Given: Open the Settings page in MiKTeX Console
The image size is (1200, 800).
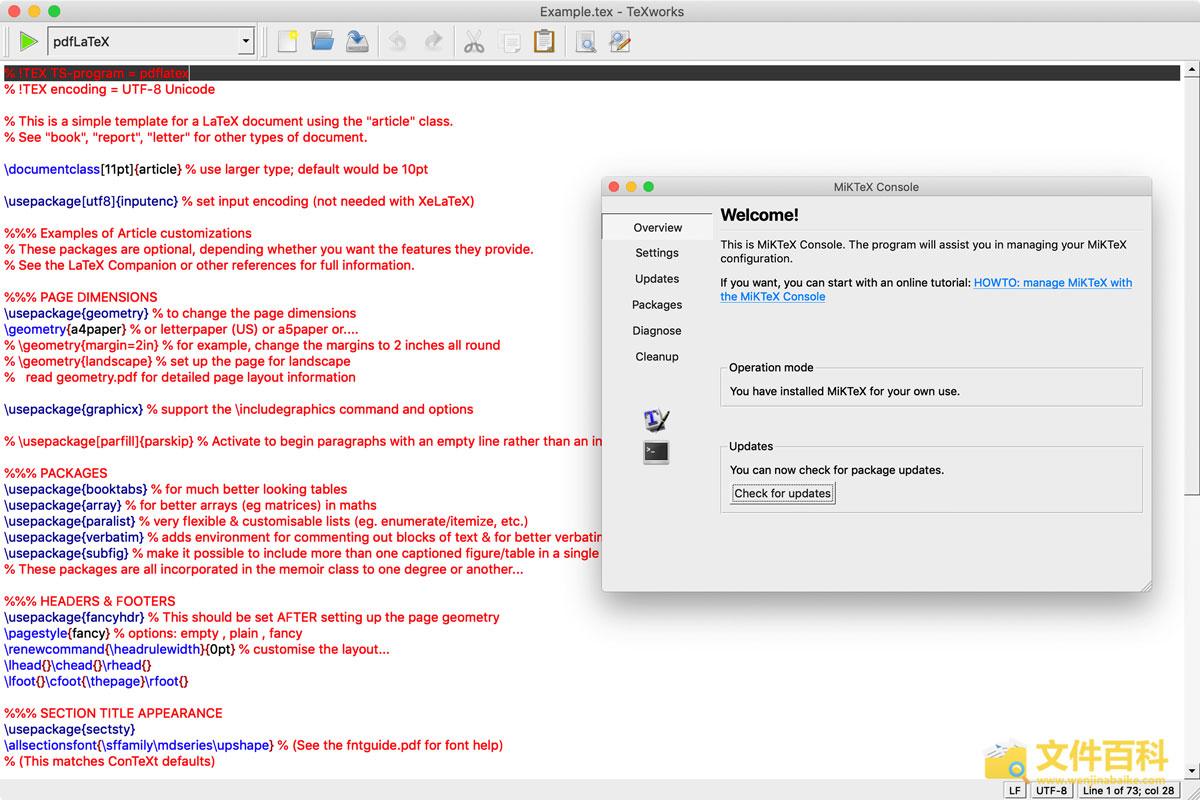Looking at the screenshot, I should (x=657, y=253).
